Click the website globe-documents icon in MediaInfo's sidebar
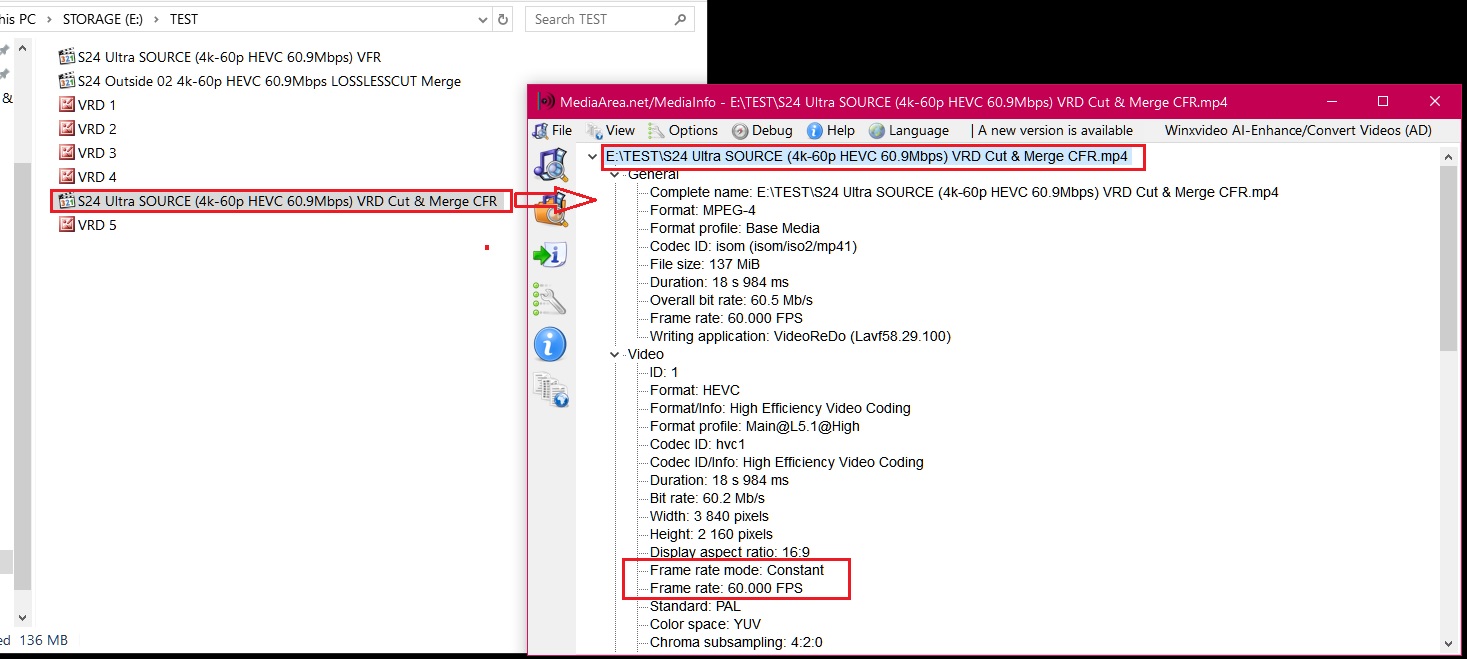The width and height of the screenshot is (1467, 659). (550, 389)
